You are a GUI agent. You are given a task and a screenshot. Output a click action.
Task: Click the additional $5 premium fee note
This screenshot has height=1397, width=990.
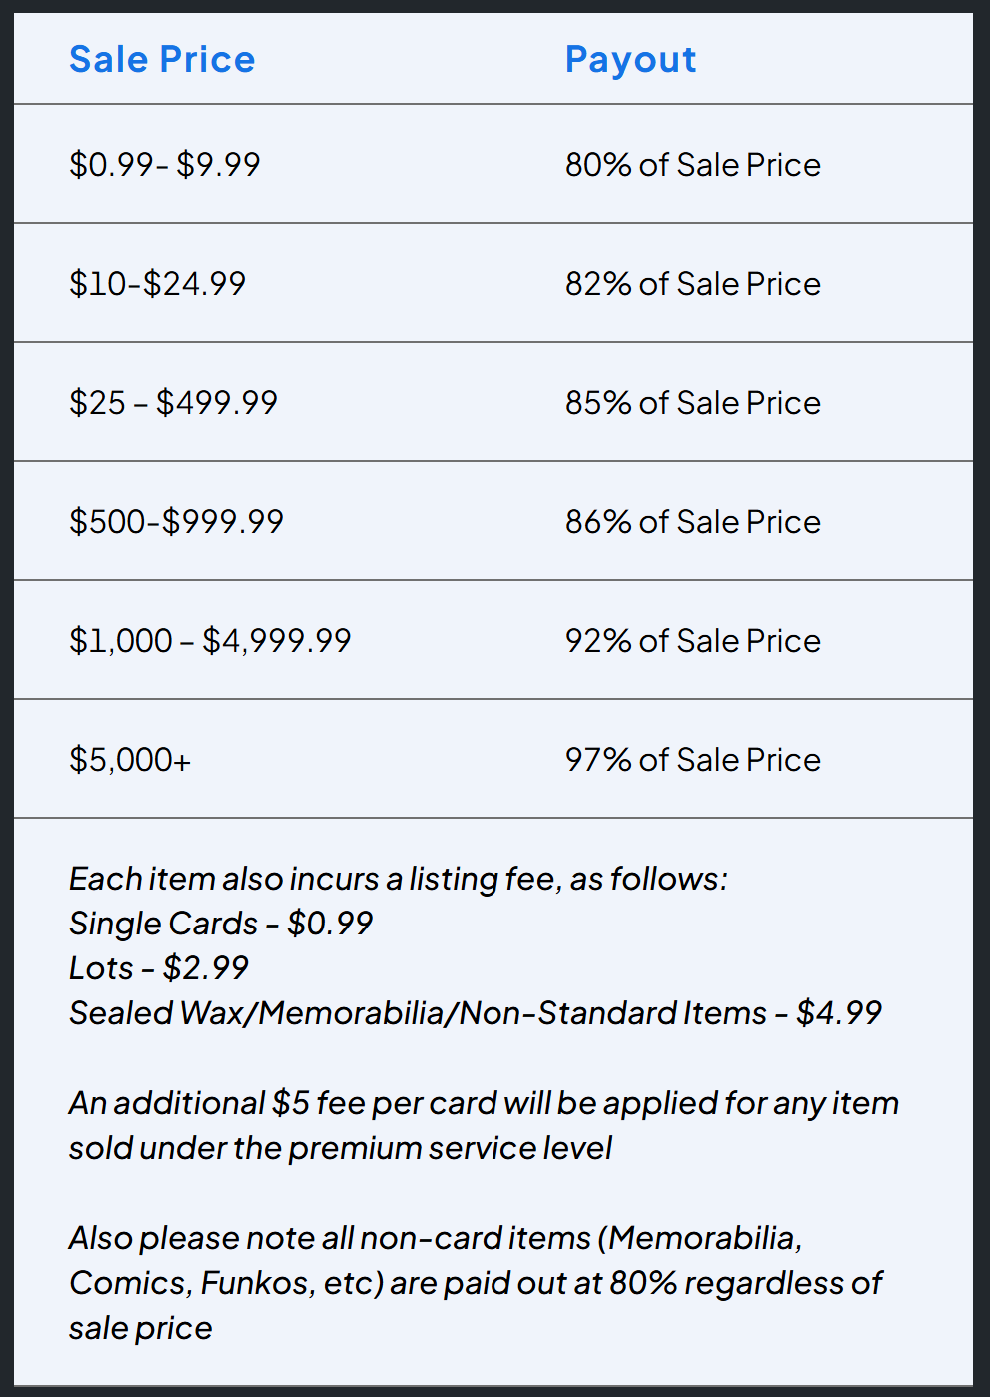pyautogui.click(x=483, y=1125)
